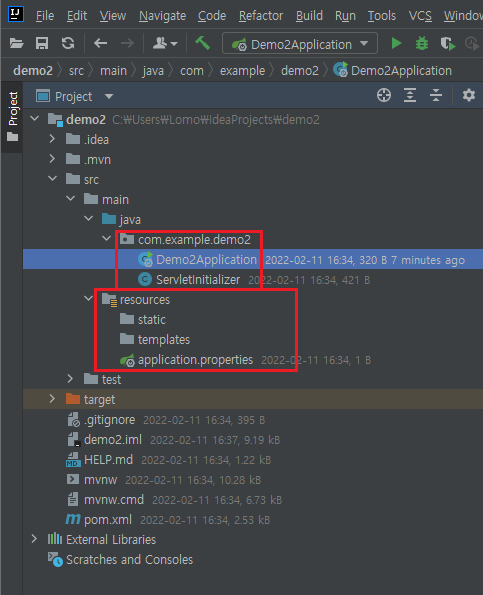Screen dimensions: 483x595
Task: Open the Run menu
Action: tap(345, 16)
